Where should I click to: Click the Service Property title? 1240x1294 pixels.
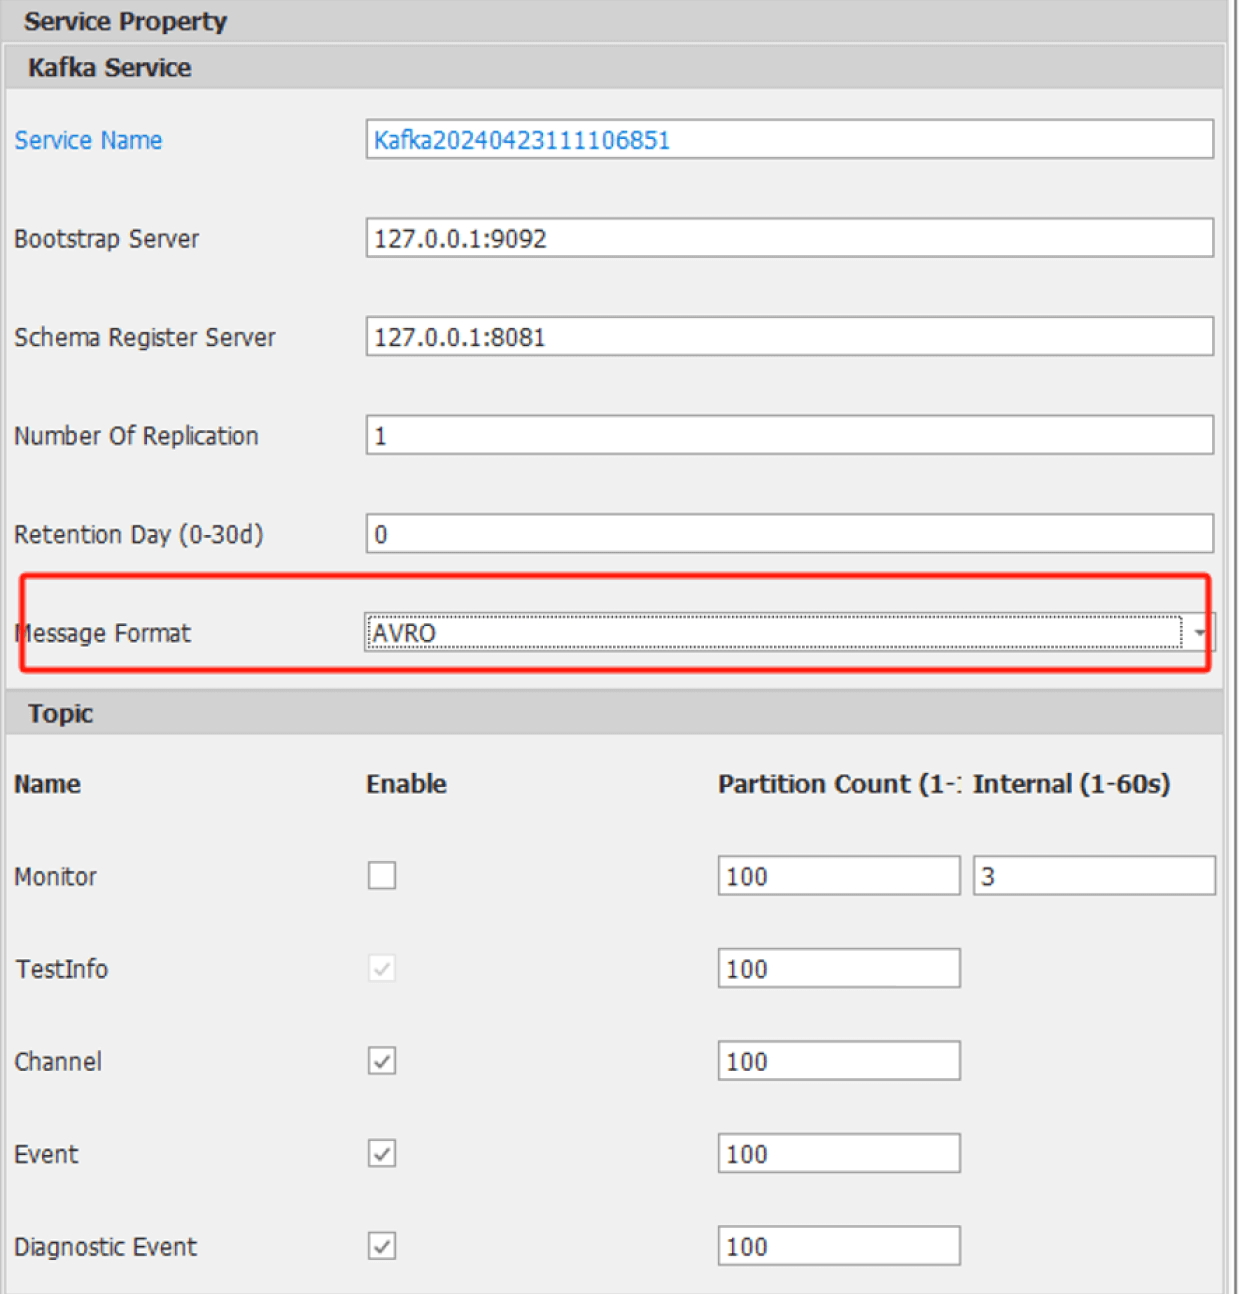click(x=126, y=21)
